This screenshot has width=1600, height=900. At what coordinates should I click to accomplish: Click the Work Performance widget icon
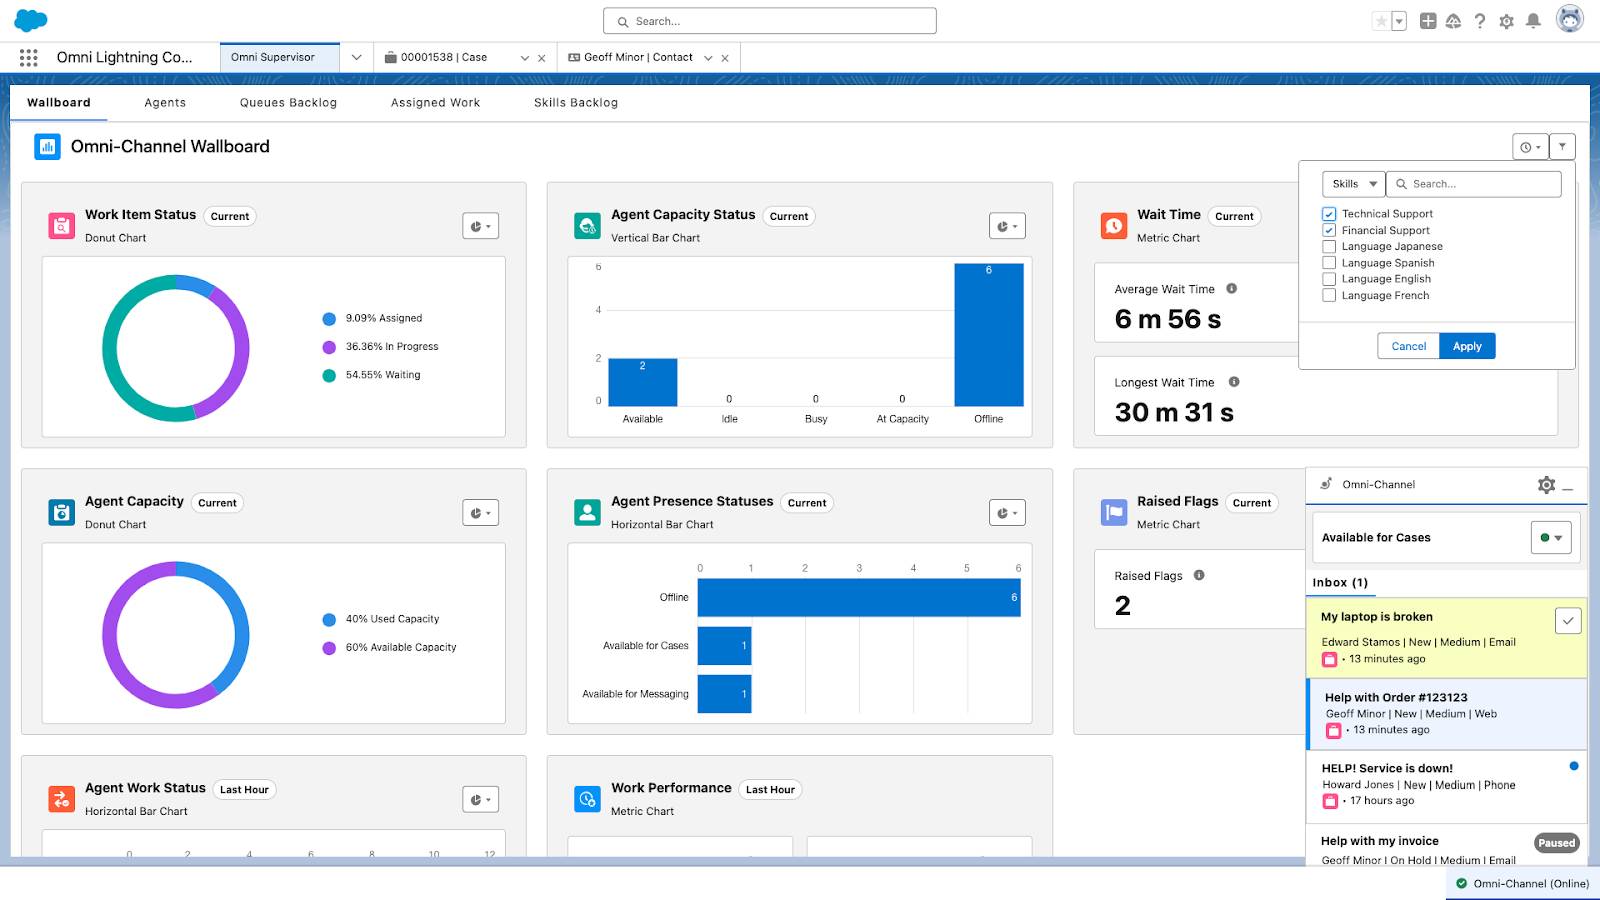[588, 800]
